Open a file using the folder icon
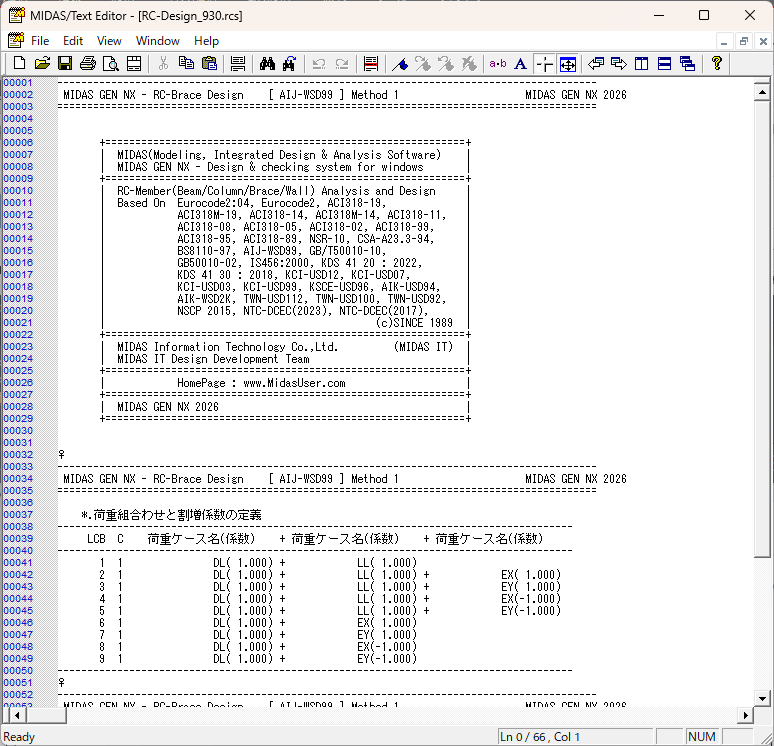The width and height of the screenshot is (774, 746). click(42, 64)
